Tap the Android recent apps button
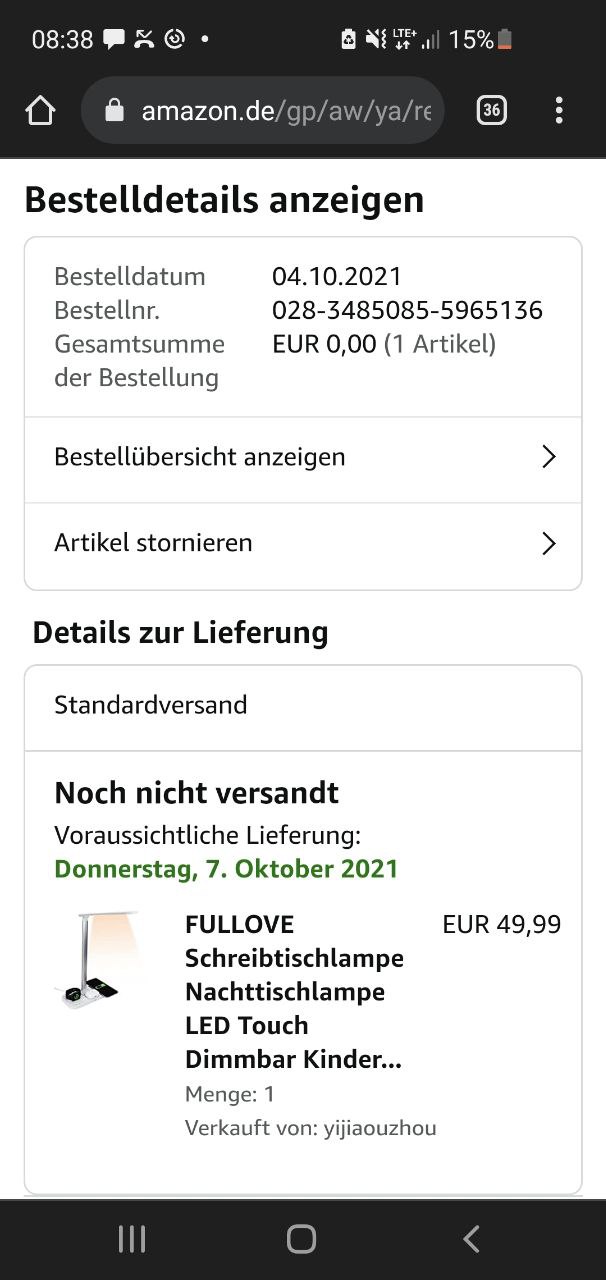Screen dimensions: 606x1280 pos(132,1239)
